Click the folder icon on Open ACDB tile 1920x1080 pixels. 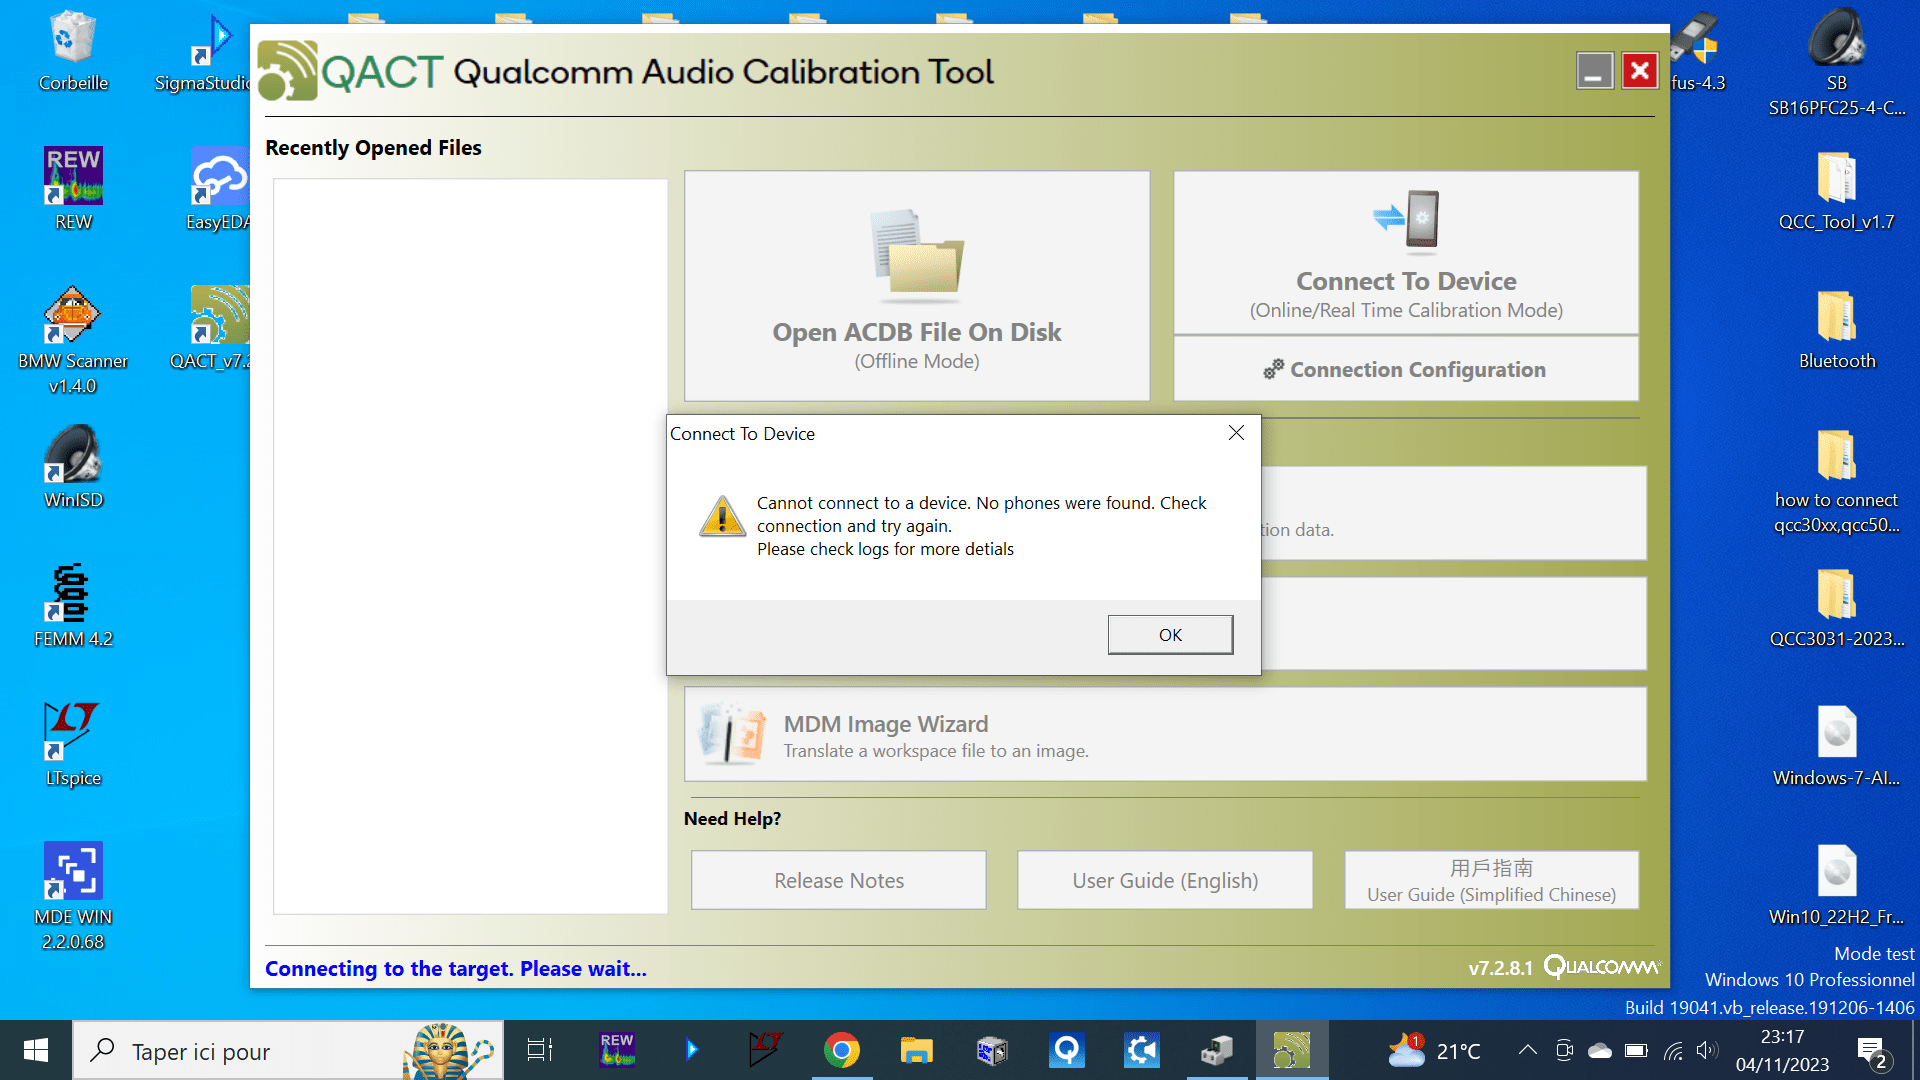pos(917,256)
